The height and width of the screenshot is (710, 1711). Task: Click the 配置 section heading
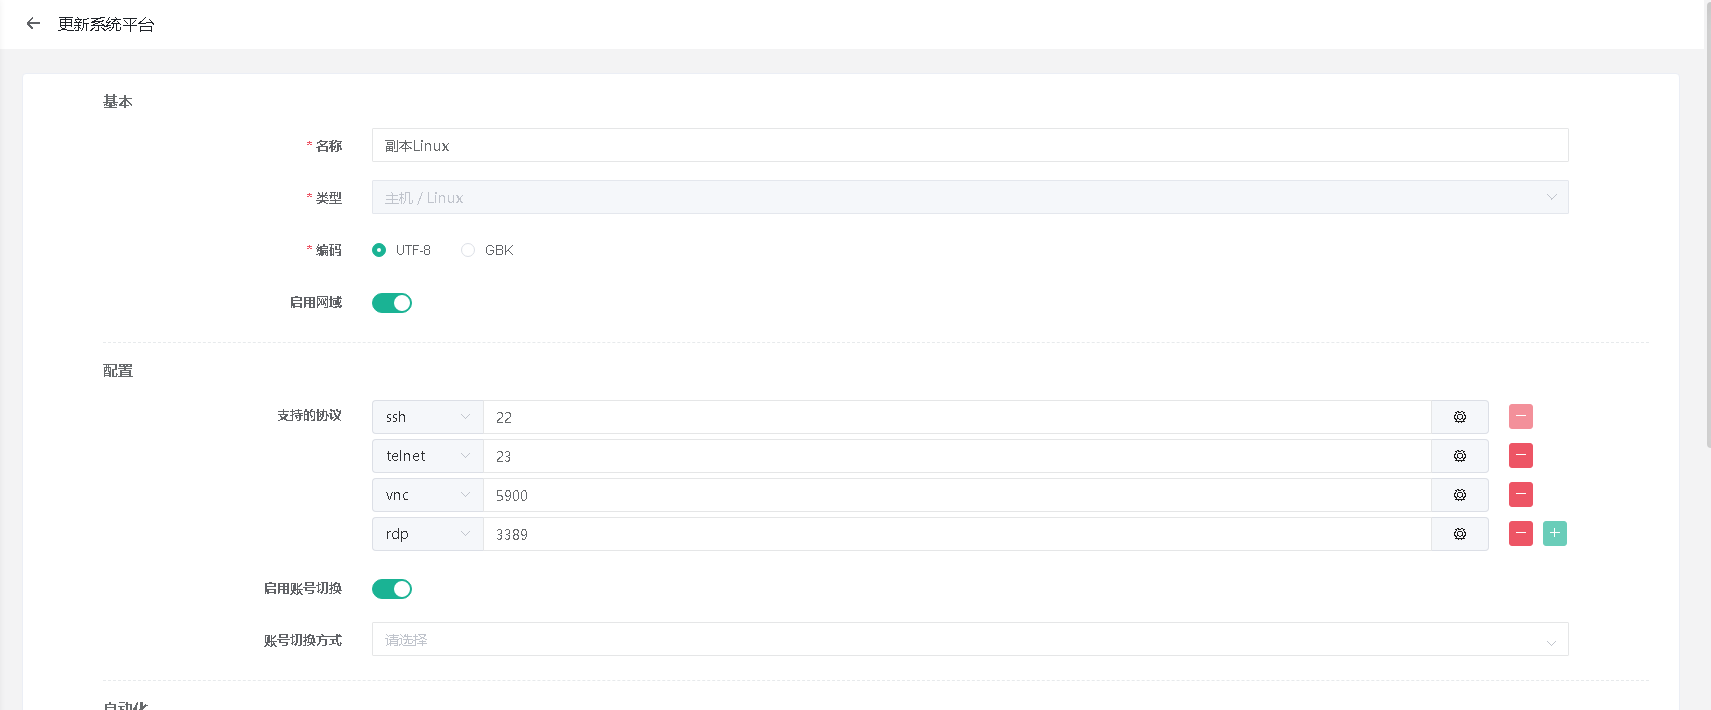coord(118,370)
